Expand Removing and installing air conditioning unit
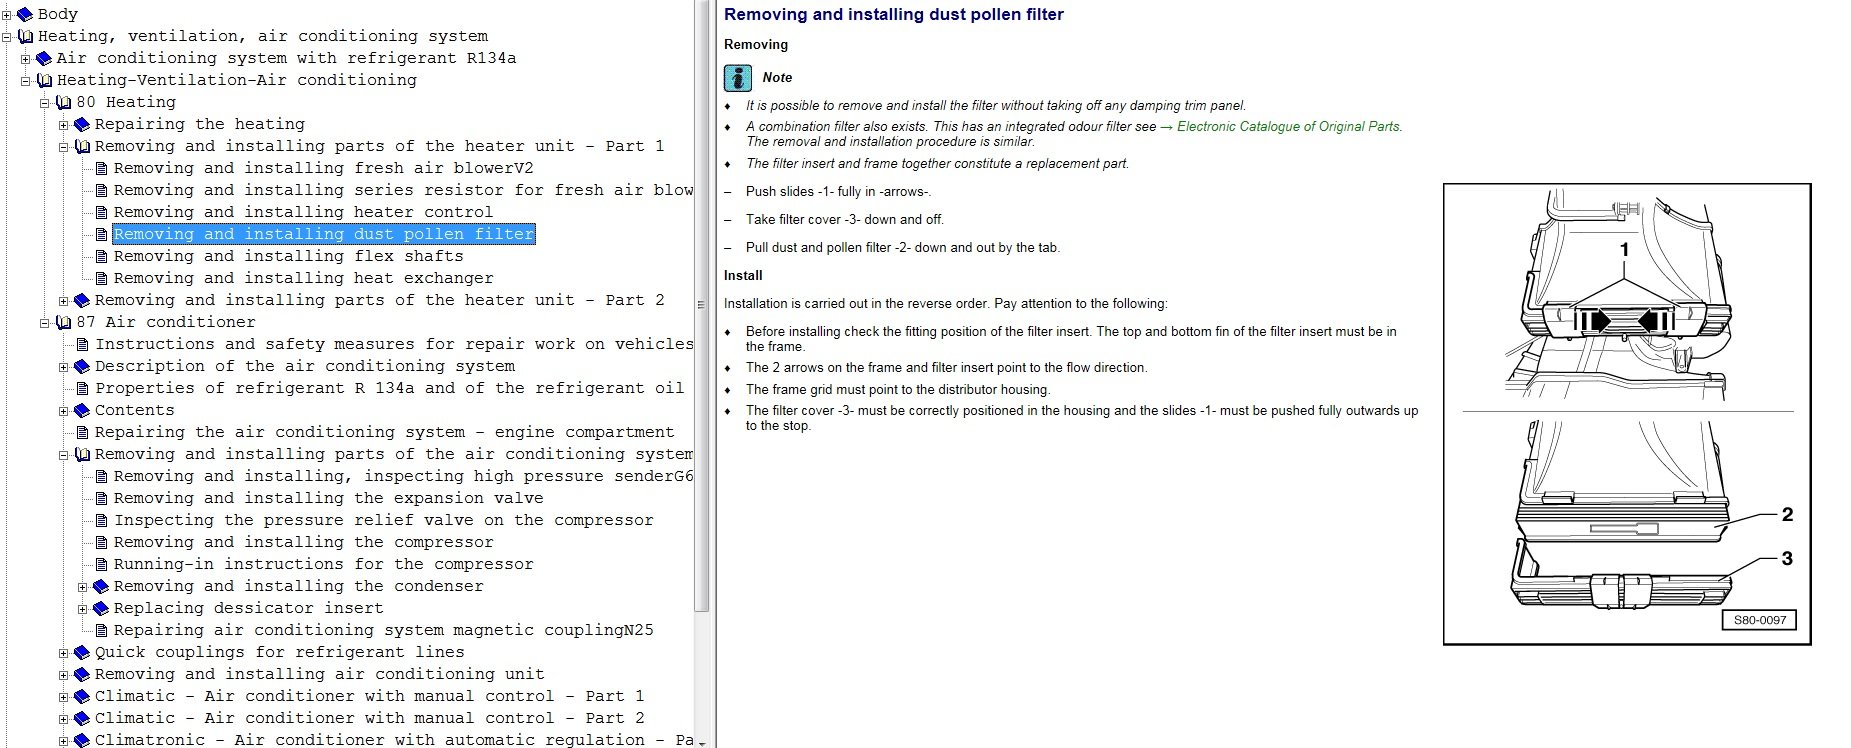1851x748 pixels. click(x=64, y=675)
